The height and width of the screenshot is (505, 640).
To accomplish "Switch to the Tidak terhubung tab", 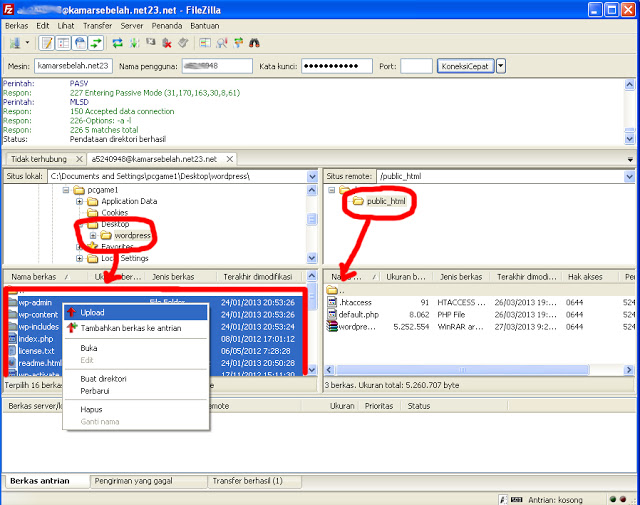I will (39, 159).
